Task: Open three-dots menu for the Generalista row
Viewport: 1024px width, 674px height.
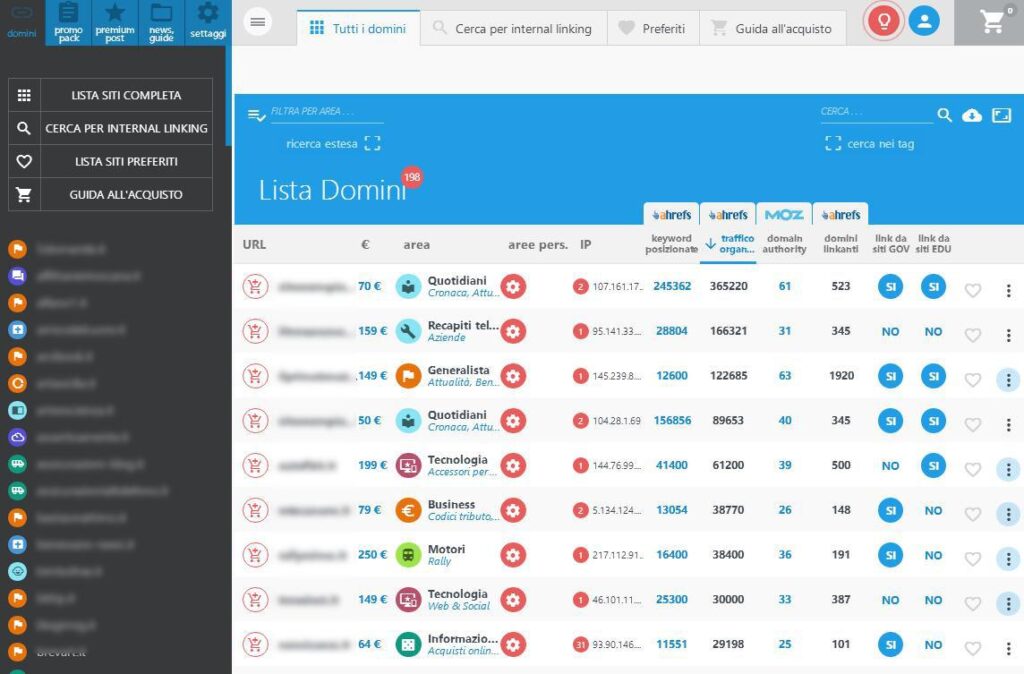Action: 1008,379
